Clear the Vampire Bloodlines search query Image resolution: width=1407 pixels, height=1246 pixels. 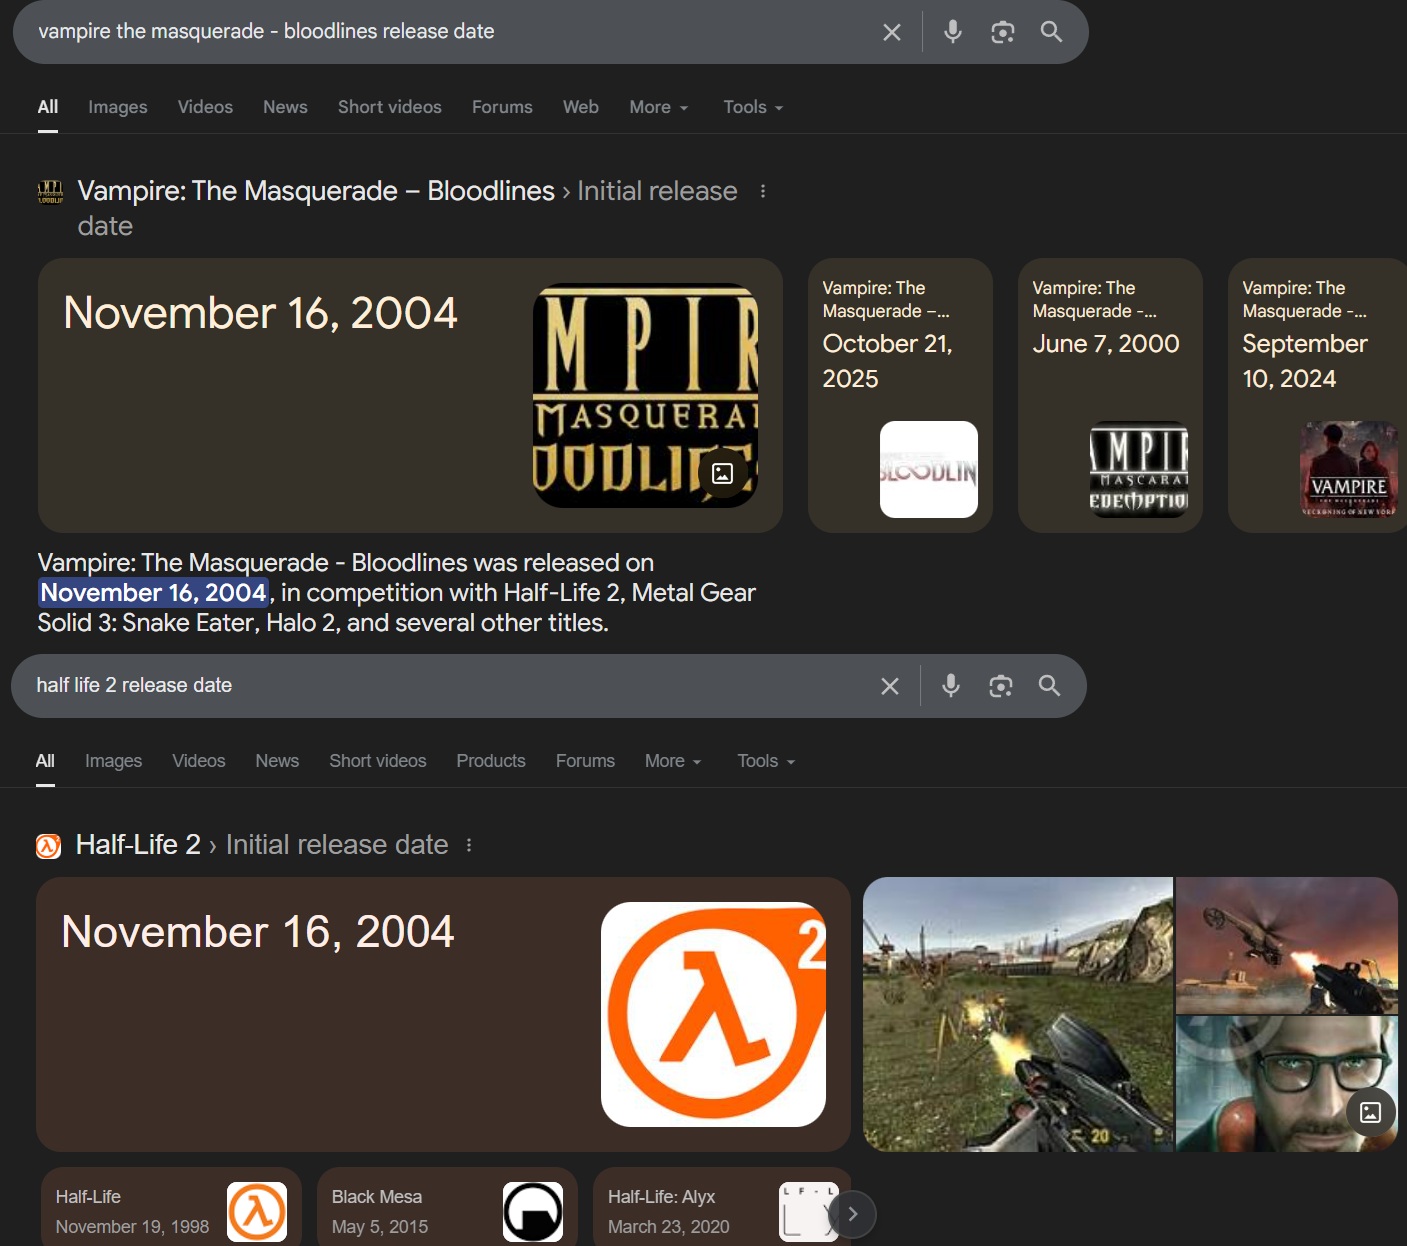click(892, 32)
